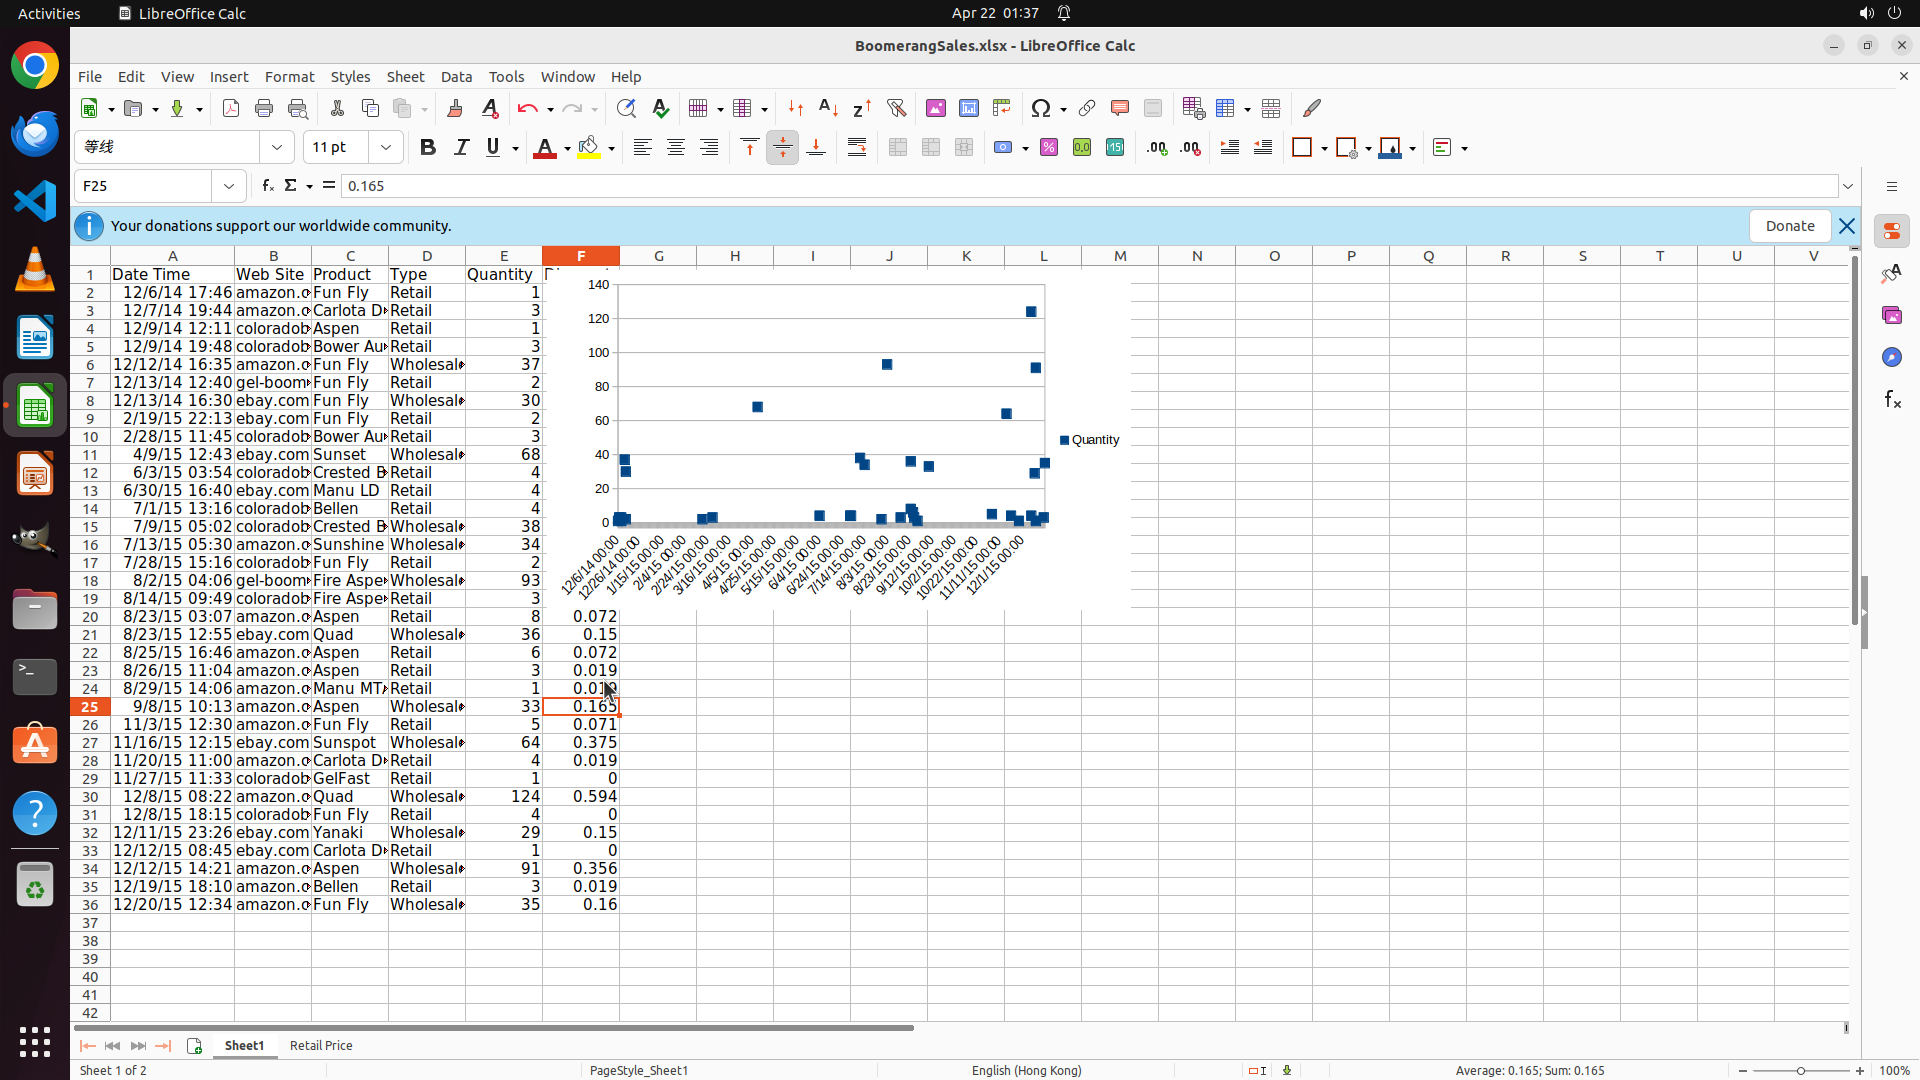Click the Export as PDF icon
Image resolution: width=1920 pixels, height=1080 pixels.
tap(231, 108)
